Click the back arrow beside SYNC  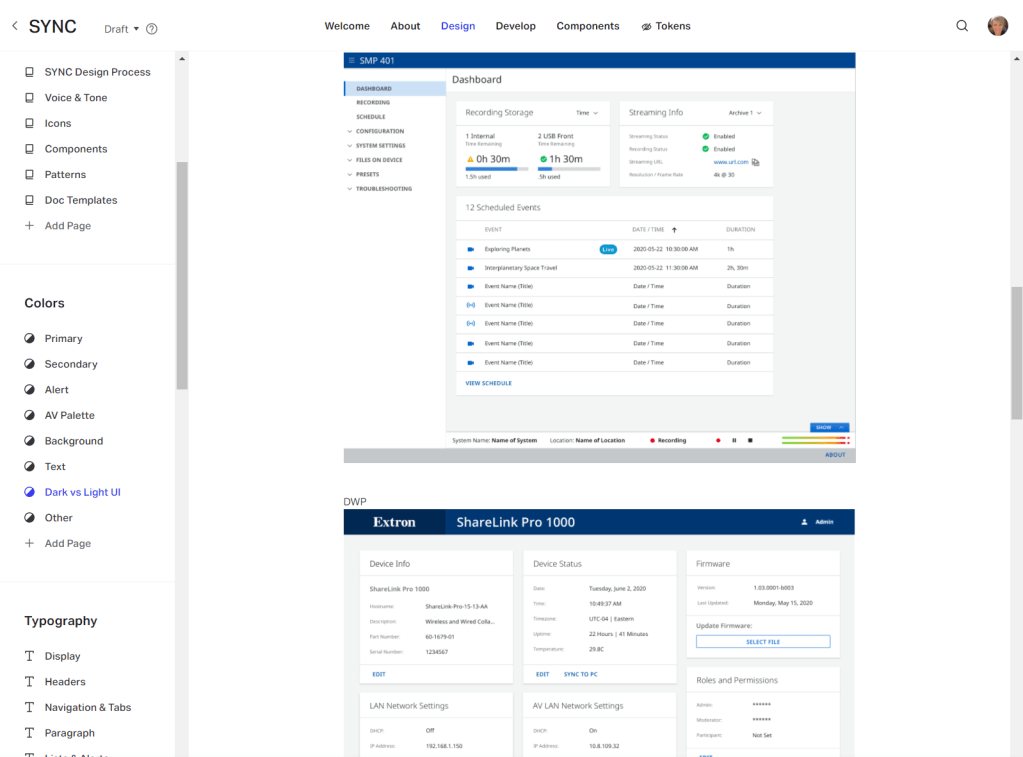14,26
